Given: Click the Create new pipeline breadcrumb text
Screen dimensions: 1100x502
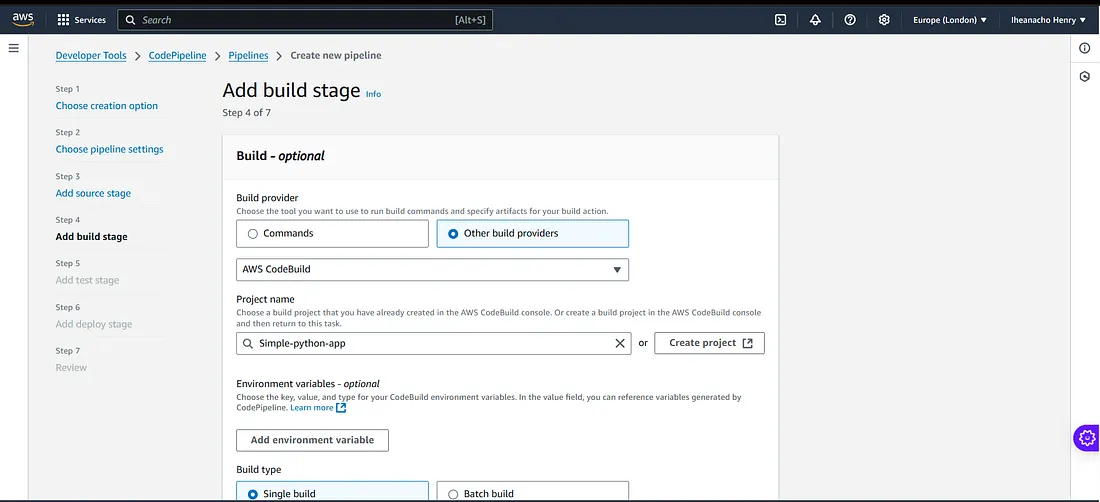Looking at the screenshot, I should tap(336, 55).
